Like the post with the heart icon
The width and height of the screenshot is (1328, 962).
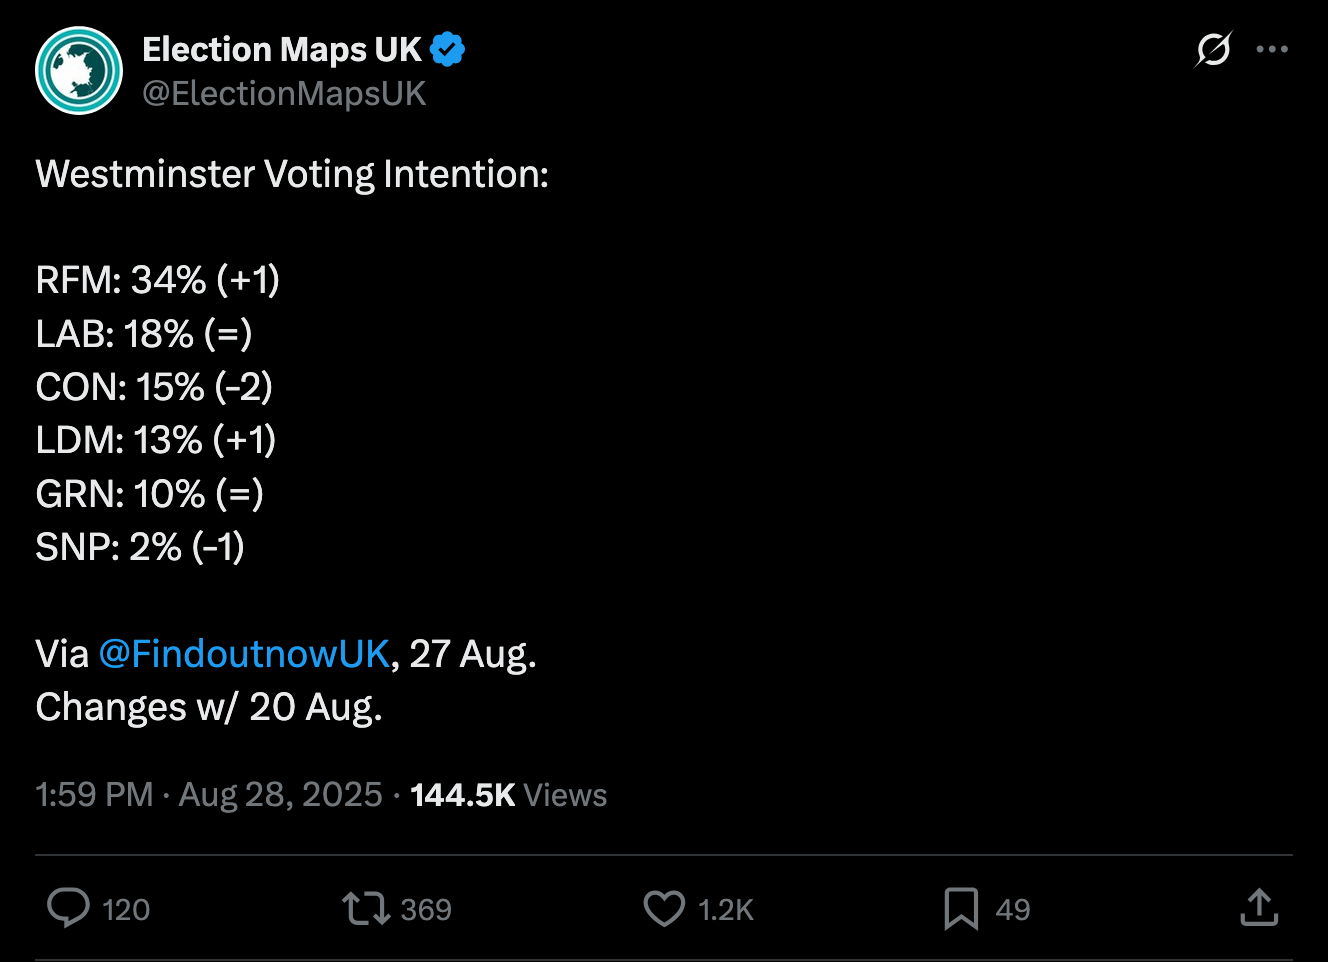664,908
